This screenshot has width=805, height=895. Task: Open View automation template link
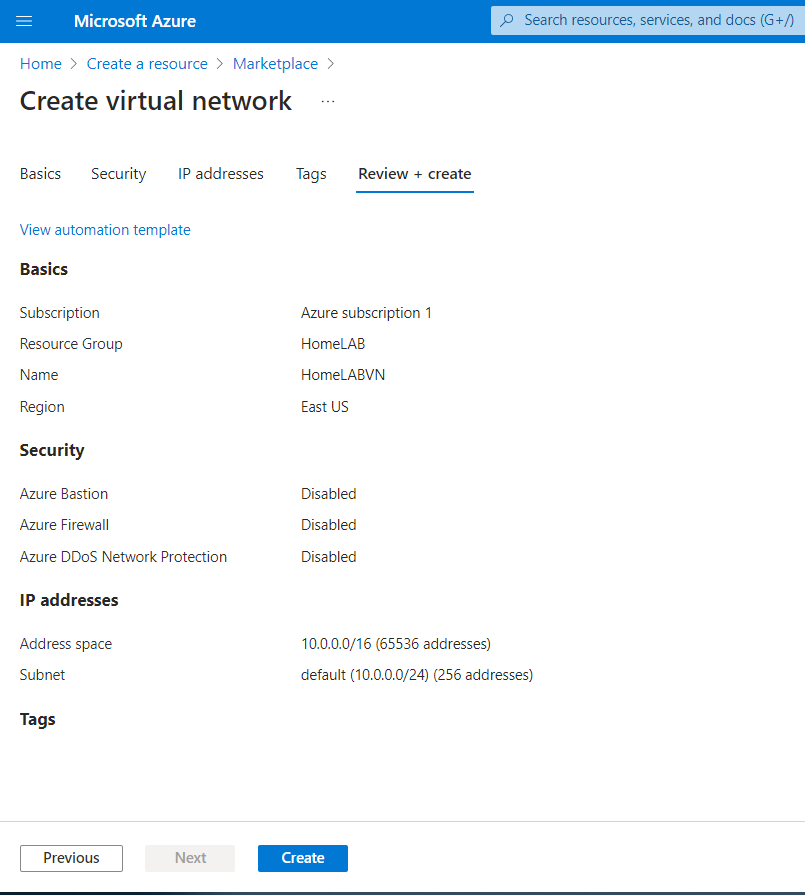click(x=105, y=229)
